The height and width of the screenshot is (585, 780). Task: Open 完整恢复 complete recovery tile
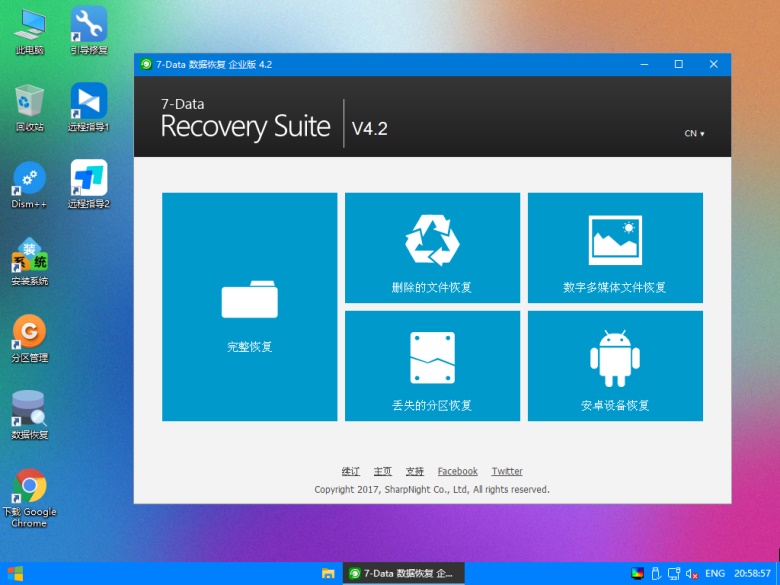click(x=249, y=307)
